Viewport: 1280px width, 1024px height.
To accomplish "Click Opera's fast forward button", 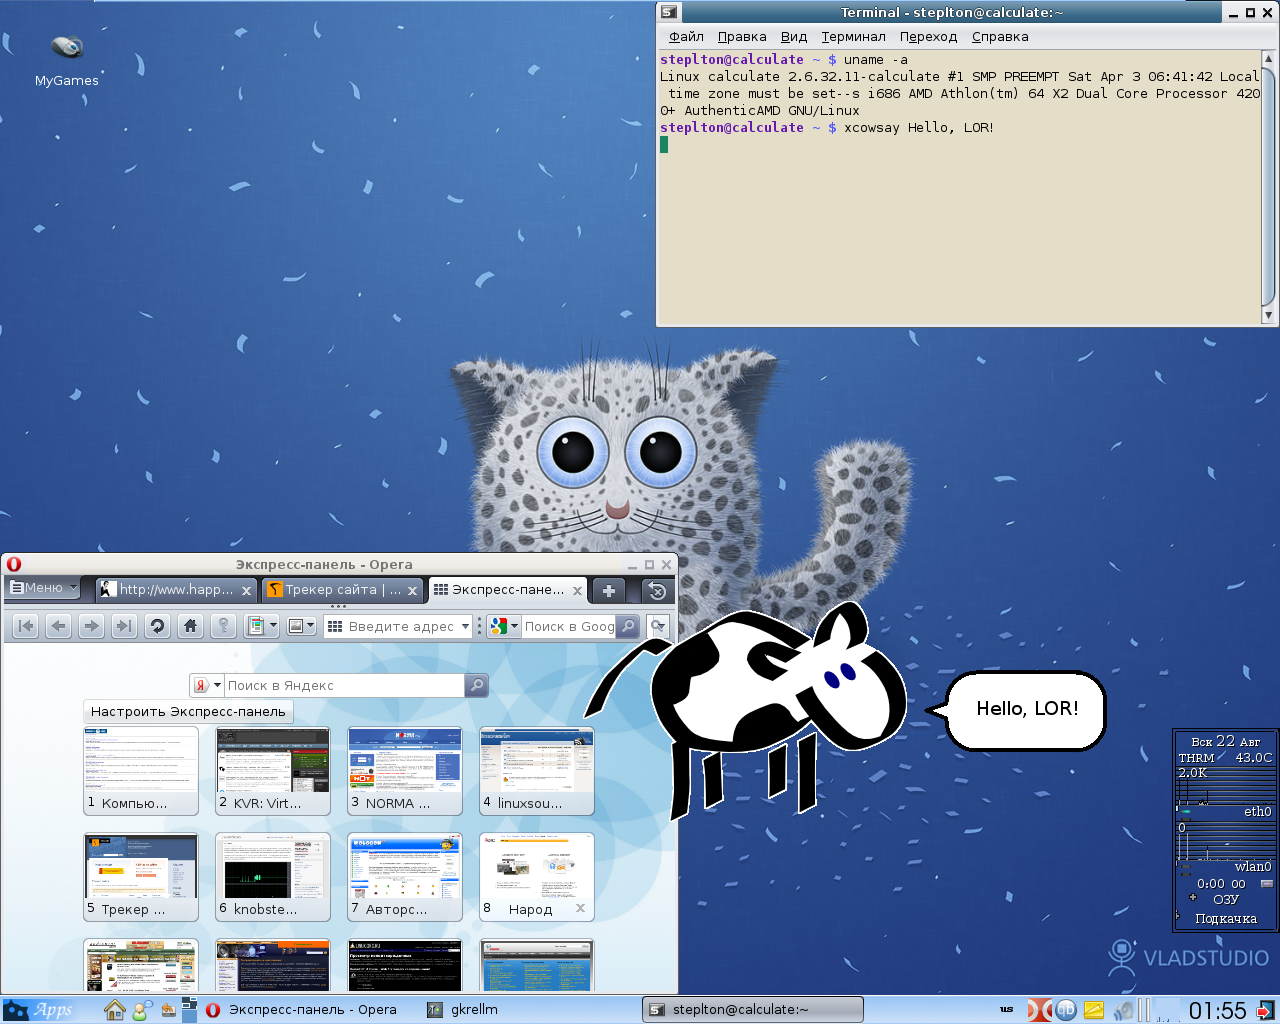I will pos(124,626).
